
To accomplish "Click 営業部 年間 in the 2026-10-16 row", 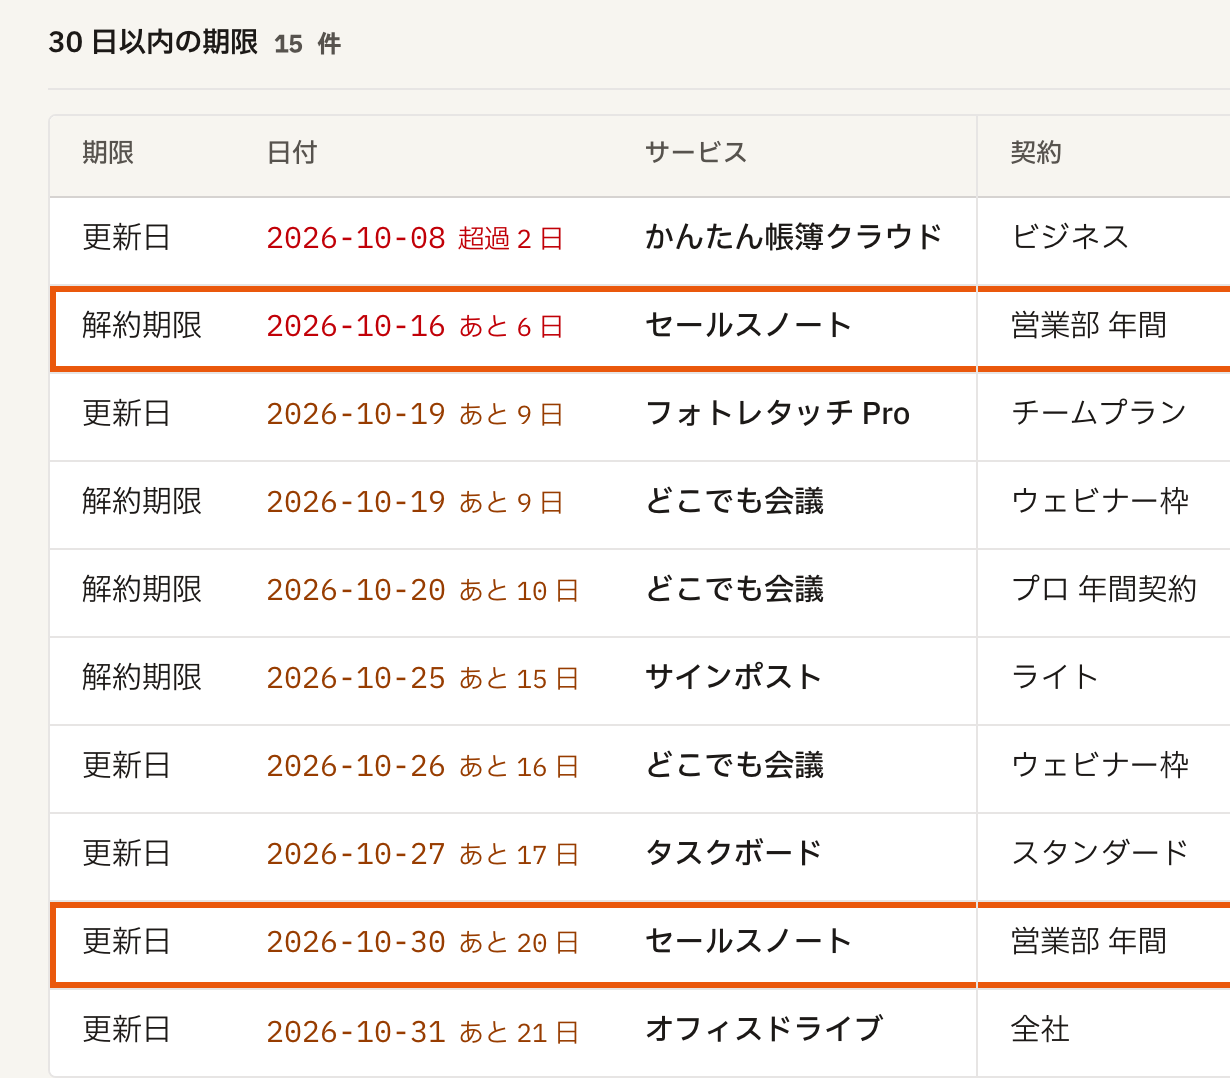I will [1089, 325].
